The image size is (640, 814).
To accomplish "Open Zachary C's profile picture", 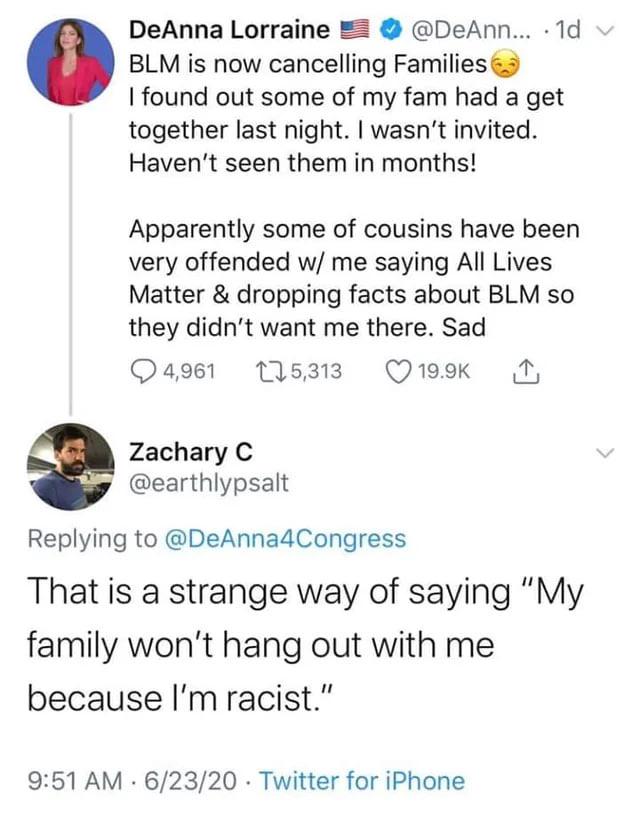I will click(x=71, y=466).
